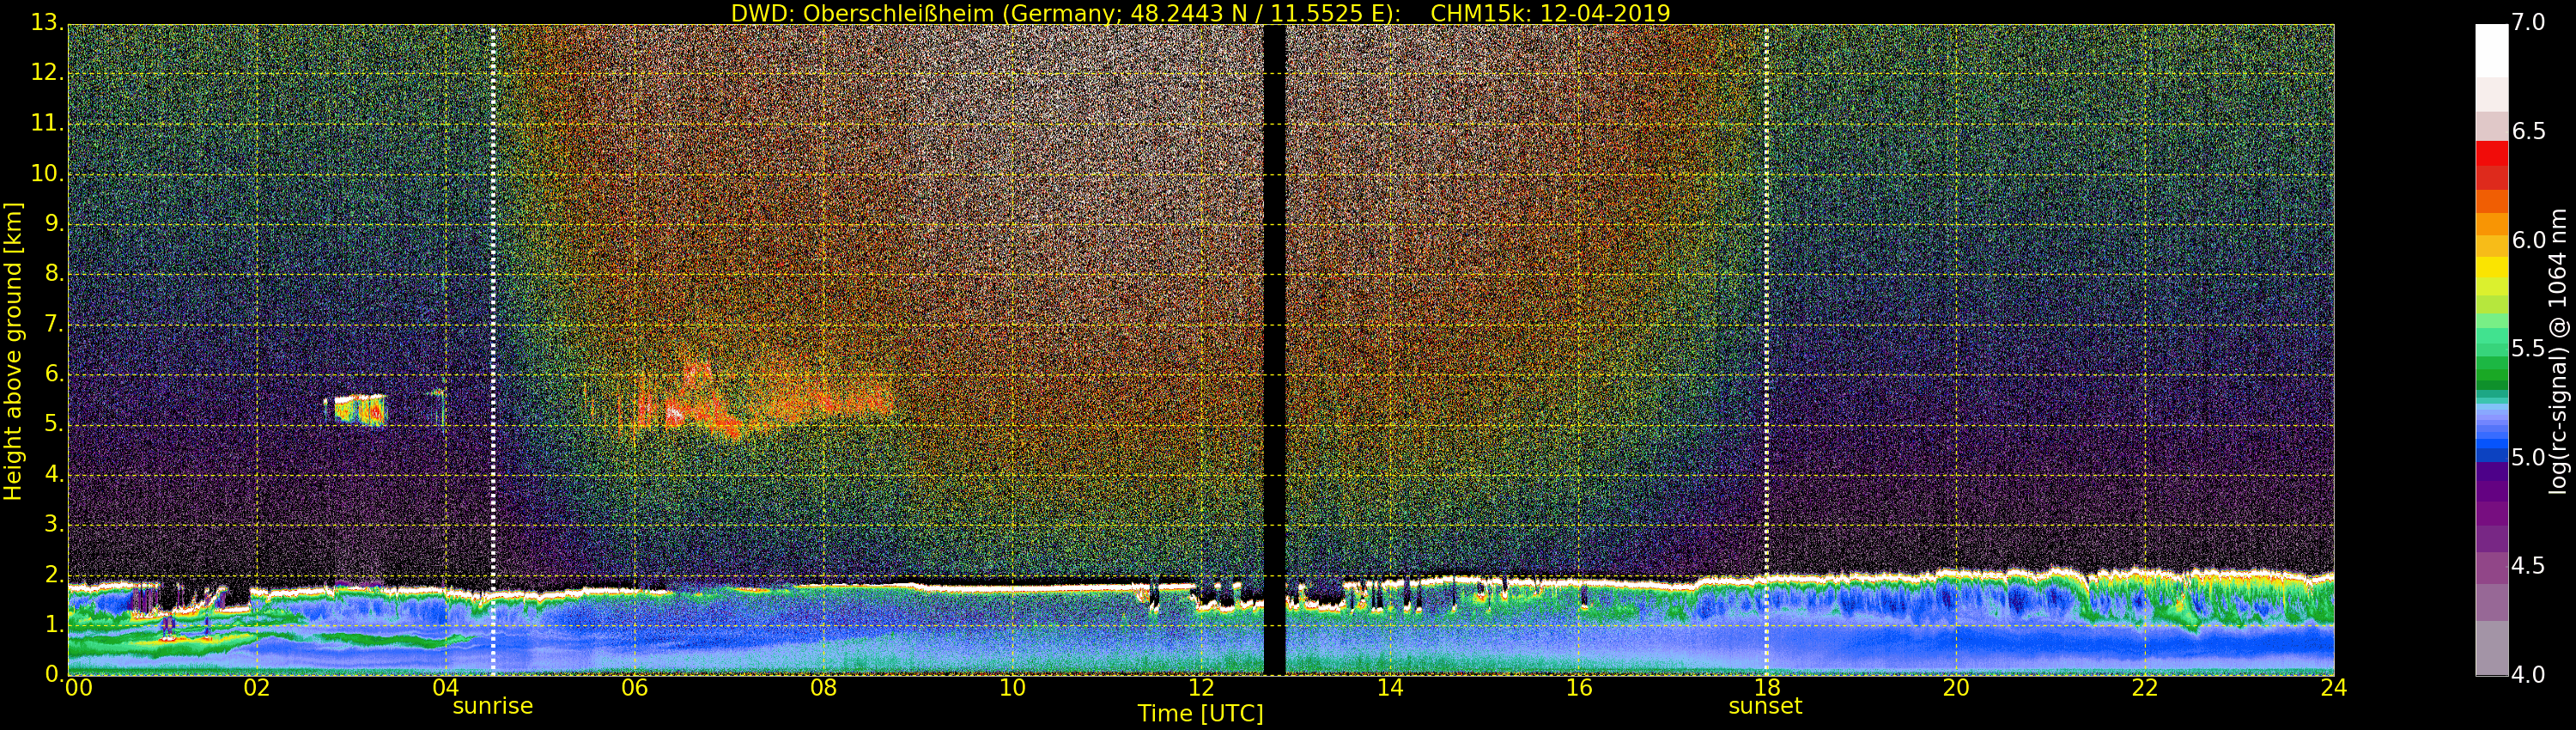Click the colorbar value '6.0'

click(2528, 240)
